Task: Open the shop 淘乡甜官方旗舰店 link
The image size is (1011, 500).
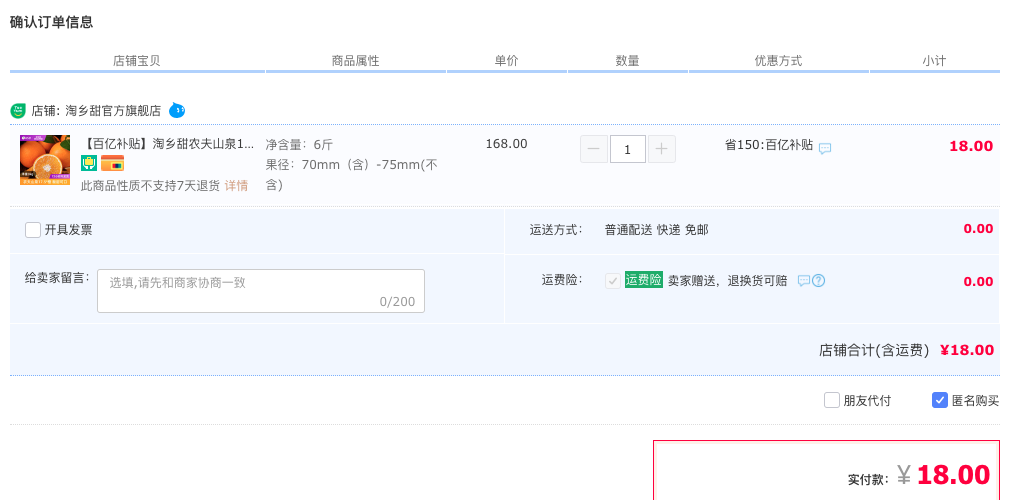Action: point(113,111)
